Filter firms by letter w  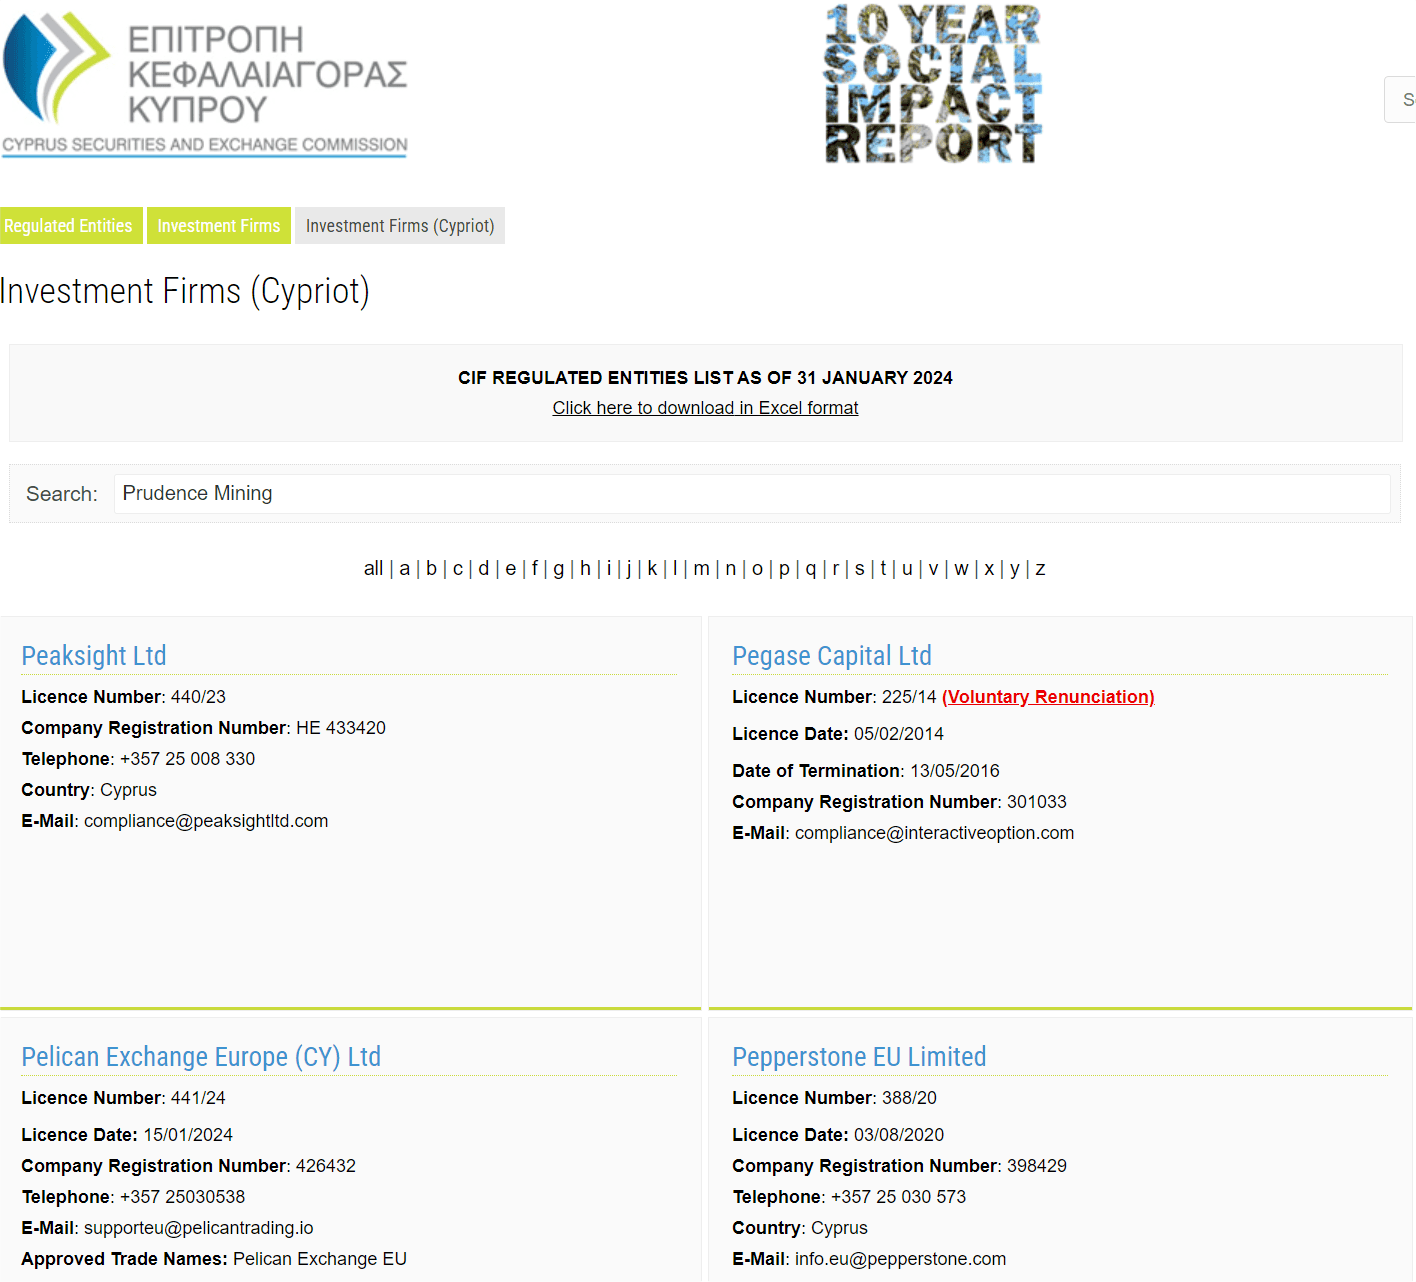pos(961,569)
